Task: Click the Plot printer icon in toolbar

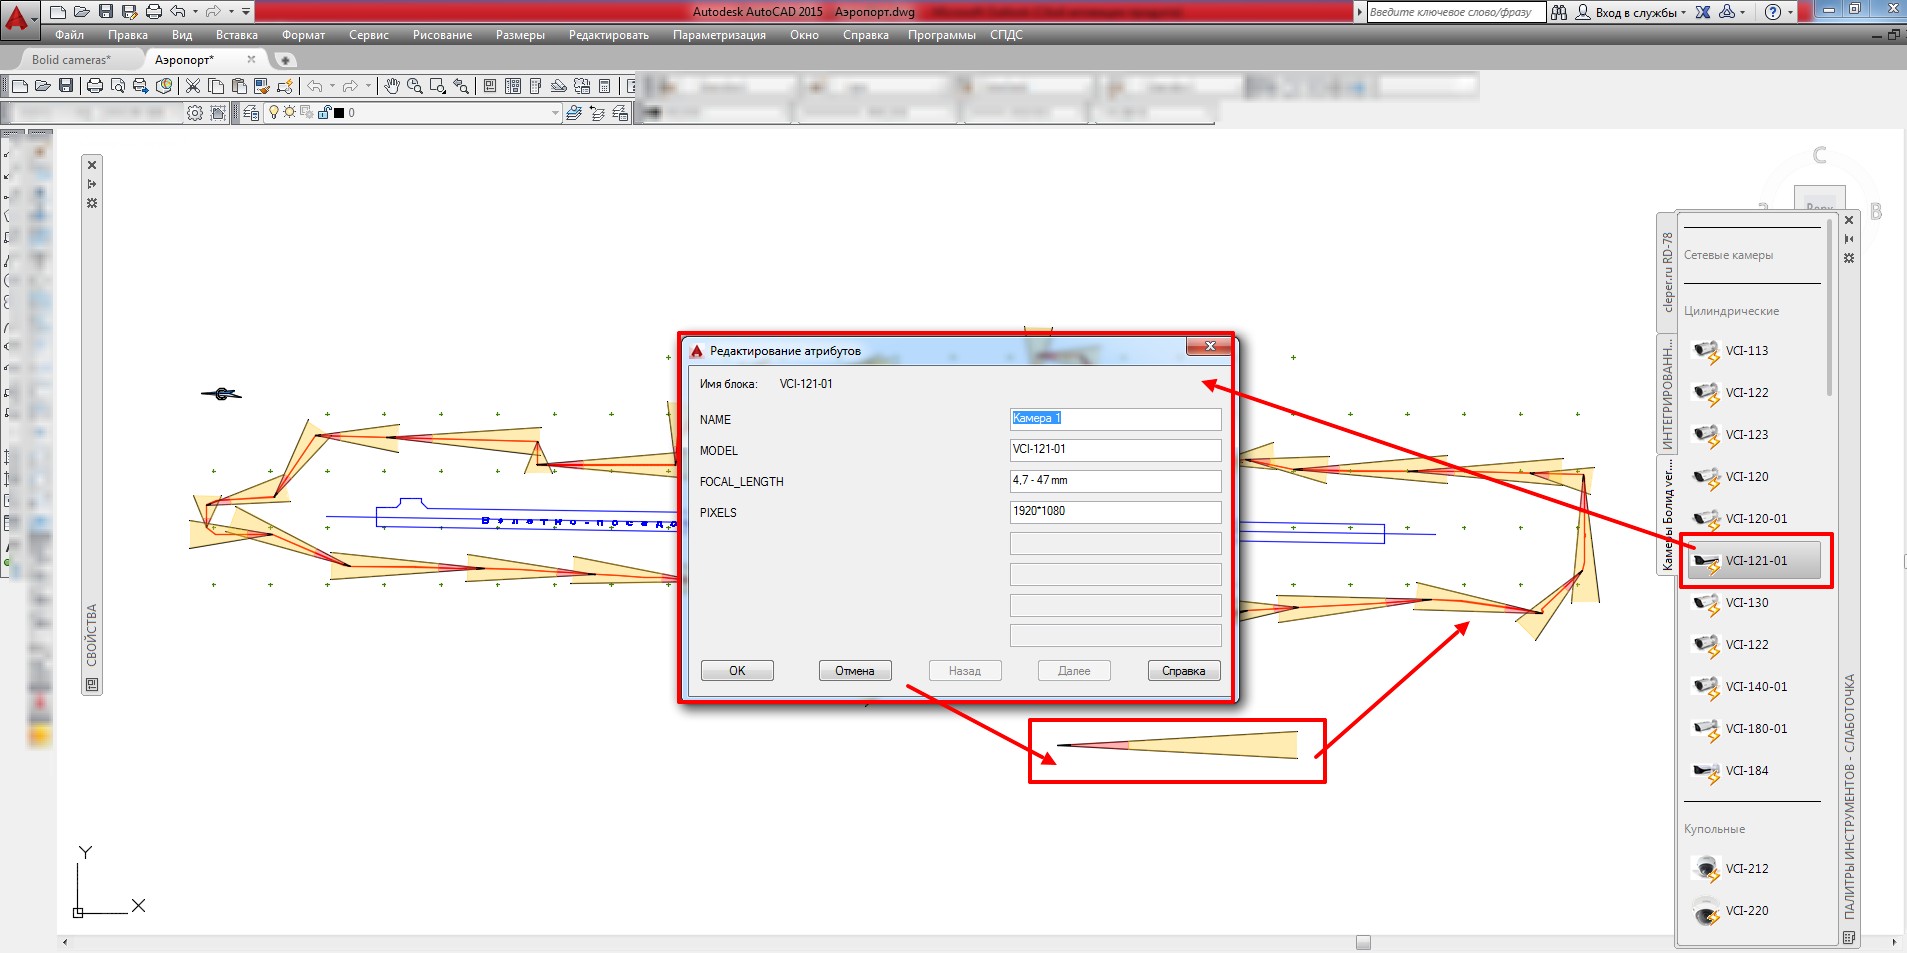Action: (95, 86)
